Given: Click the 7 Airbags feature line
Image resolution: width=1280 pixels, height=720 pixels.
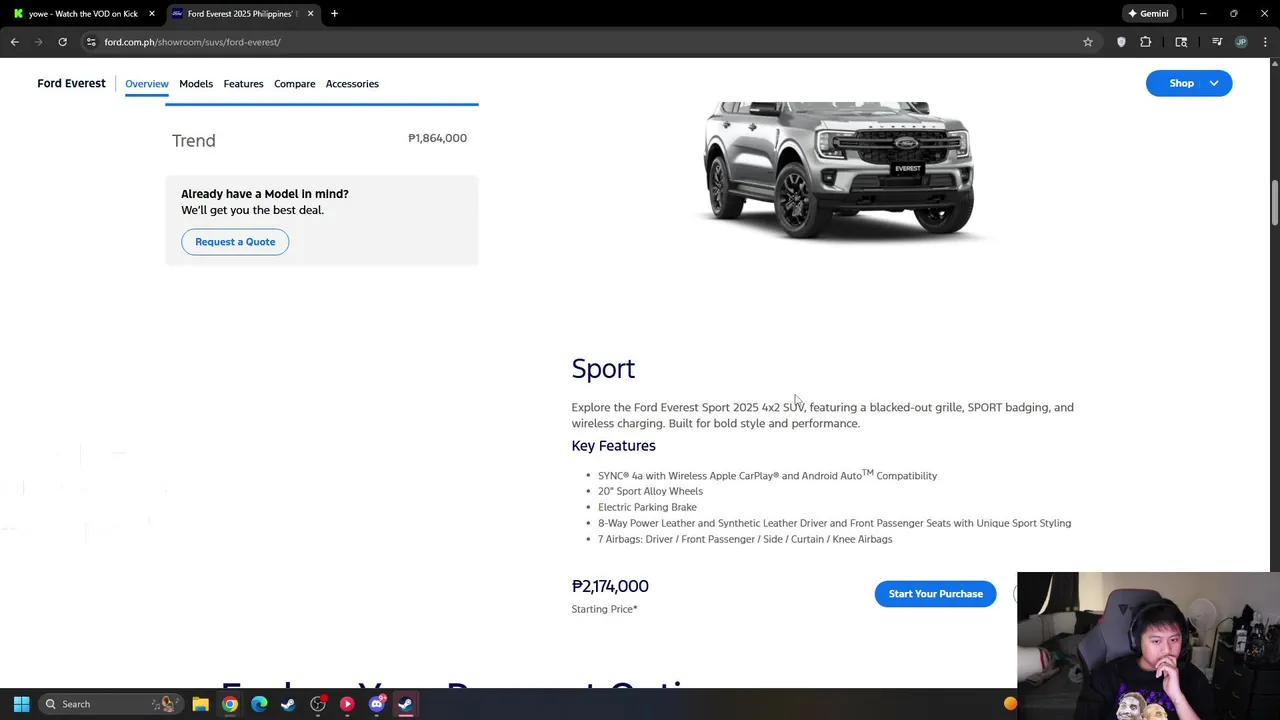Looking at the screenshot, I should pos(745,539).
